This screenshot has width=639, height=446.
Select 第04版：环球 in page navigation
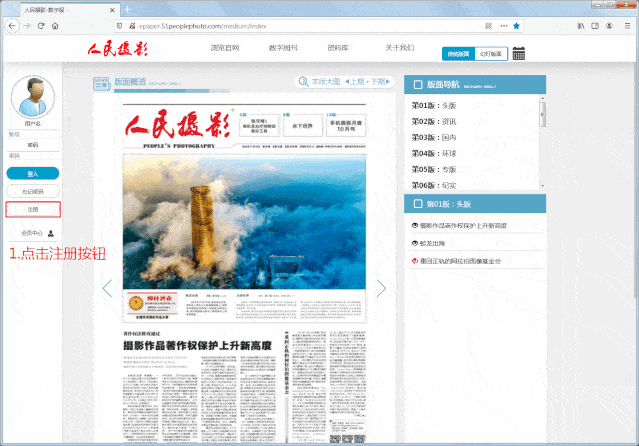pyautogui.click(x=434, y=153)
